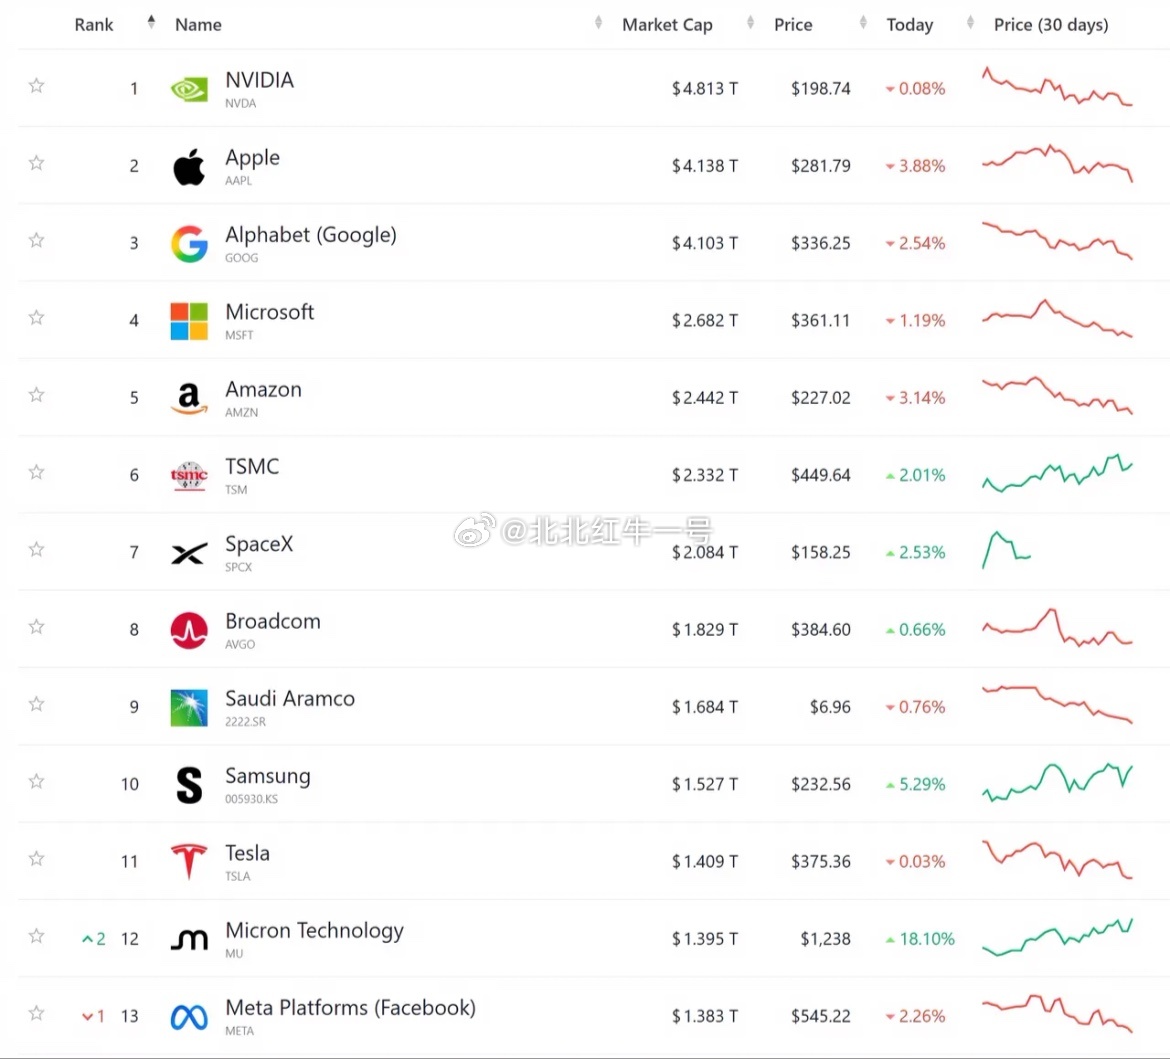
Task: Click the Microsoft four-square logo
Action: (189, 321)
